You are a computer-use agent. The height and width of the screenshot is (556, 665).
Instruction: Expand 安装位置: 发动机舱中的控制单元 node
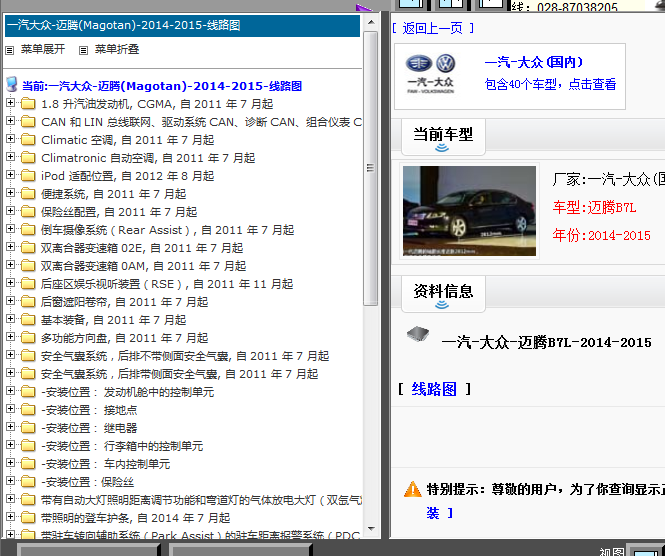coord(11,391)
